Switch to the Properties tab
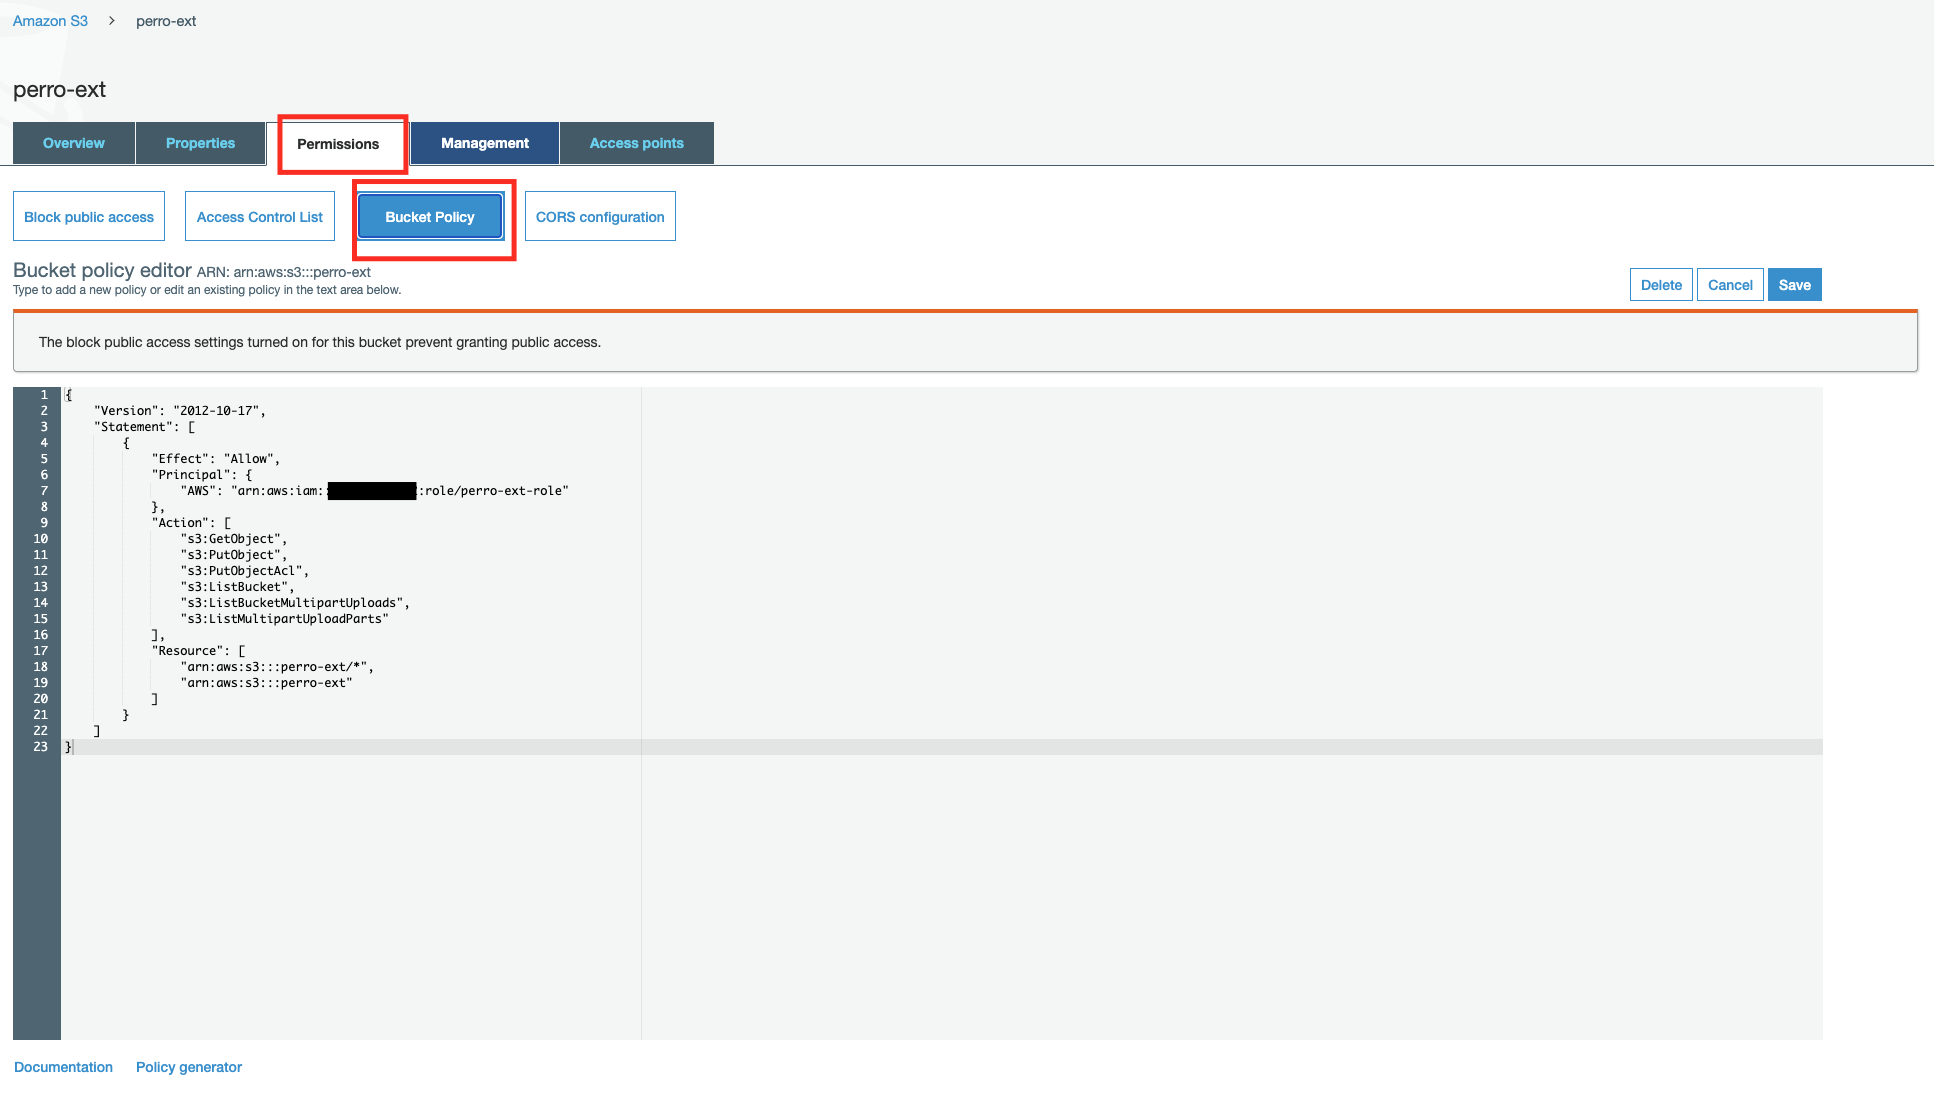Viewport: 1934px width, 1095px height. coord(199,143)
